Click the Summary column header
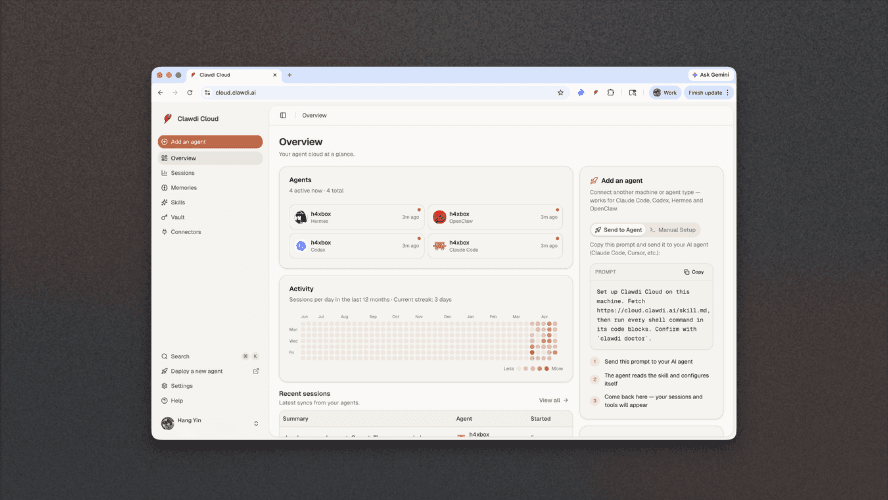This screenshot has width=888, height=500. [296, 418]
